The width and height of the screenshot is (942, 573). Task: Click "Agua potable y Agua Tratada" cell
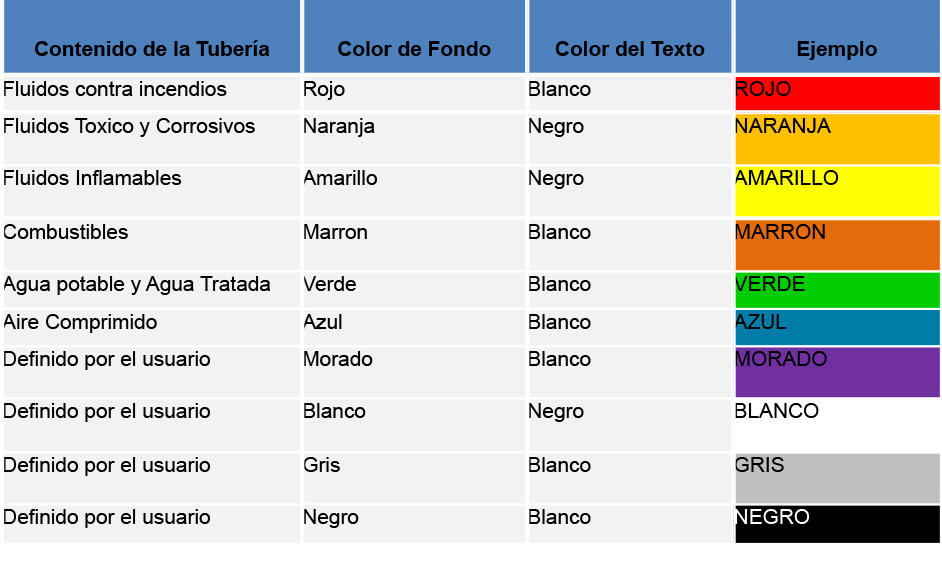[137, 285]
